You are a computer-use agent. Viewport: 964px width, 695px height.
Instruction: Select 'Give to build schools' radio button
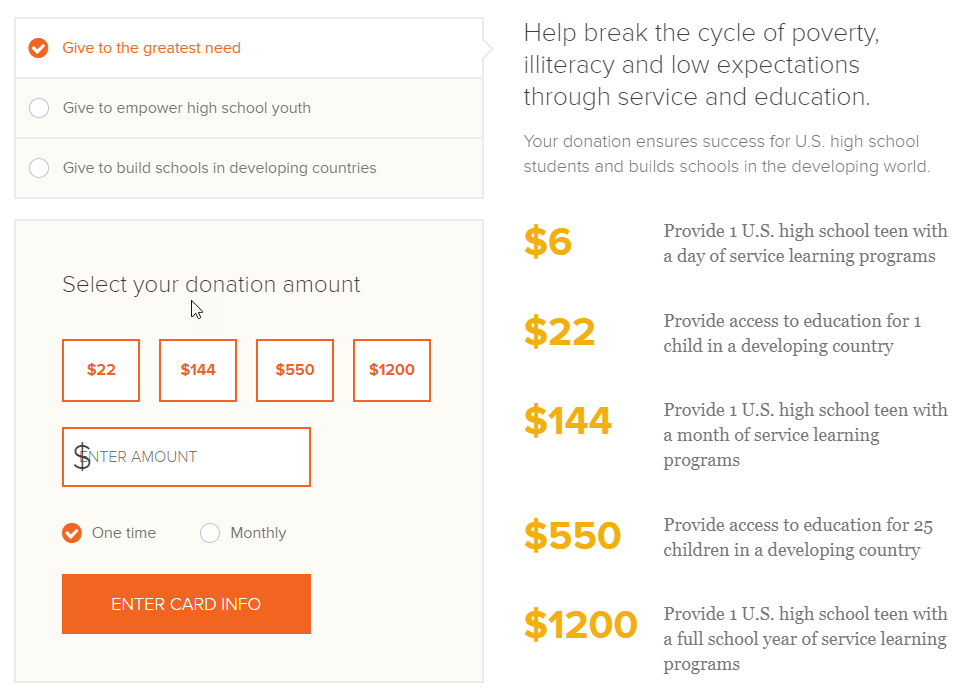click(x=39, y=168)
